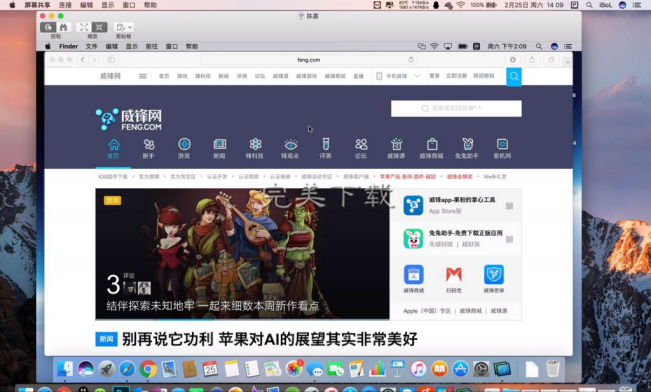Open host 屏幕共享 menu

pos(37,5)
